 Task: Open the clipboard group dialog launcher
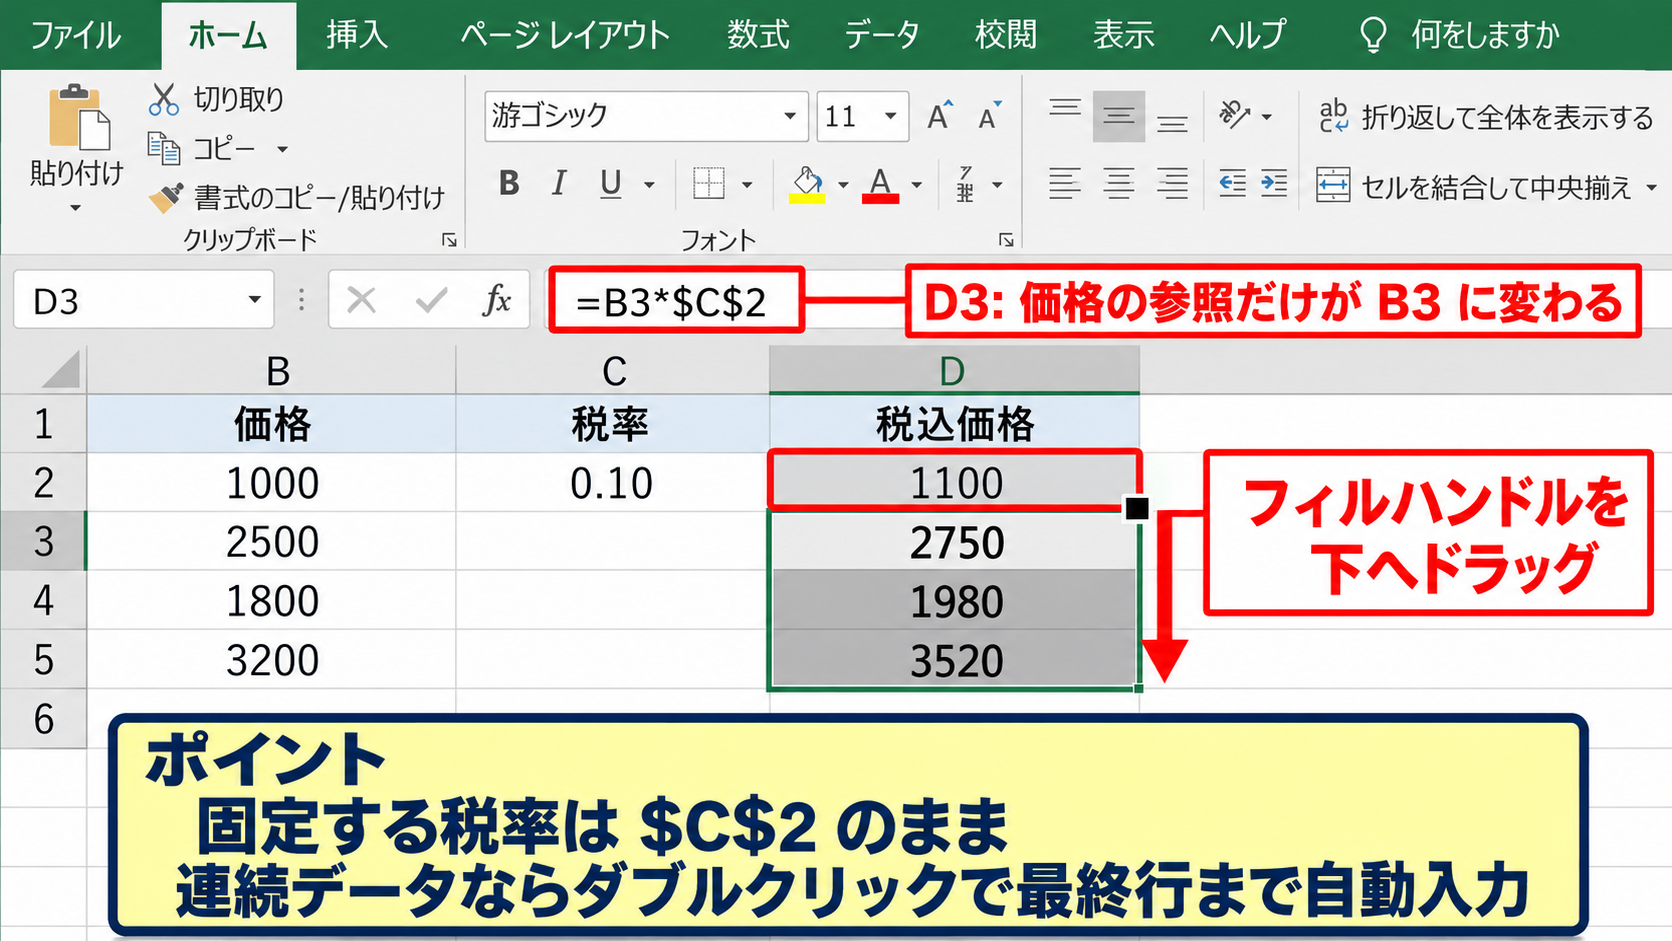pyautogui.click(x=449, y=240)
